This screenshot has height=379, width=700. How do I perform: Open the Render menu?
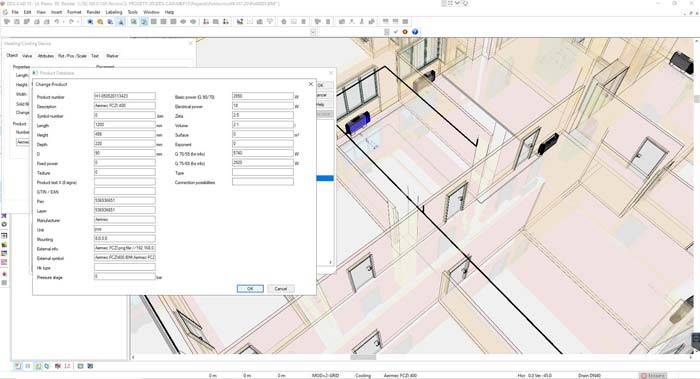93,12
